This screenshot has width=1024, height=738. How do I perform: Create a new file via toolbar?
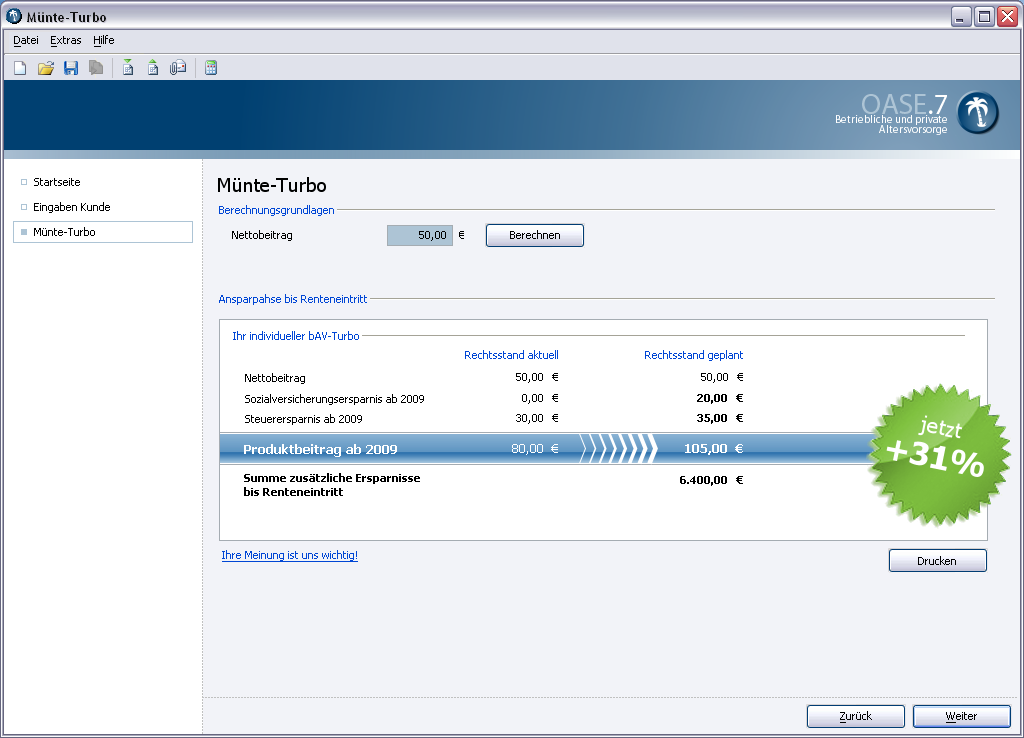20,68
